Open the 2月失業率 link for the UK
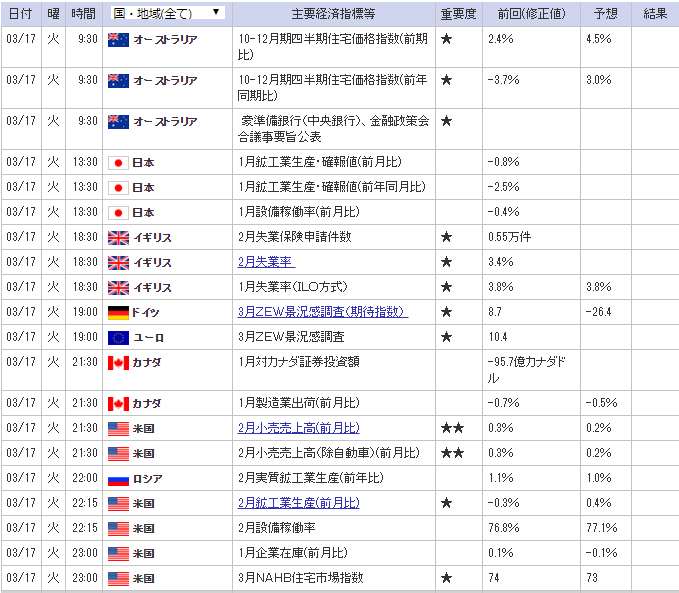679x593 pixels. 266,262
